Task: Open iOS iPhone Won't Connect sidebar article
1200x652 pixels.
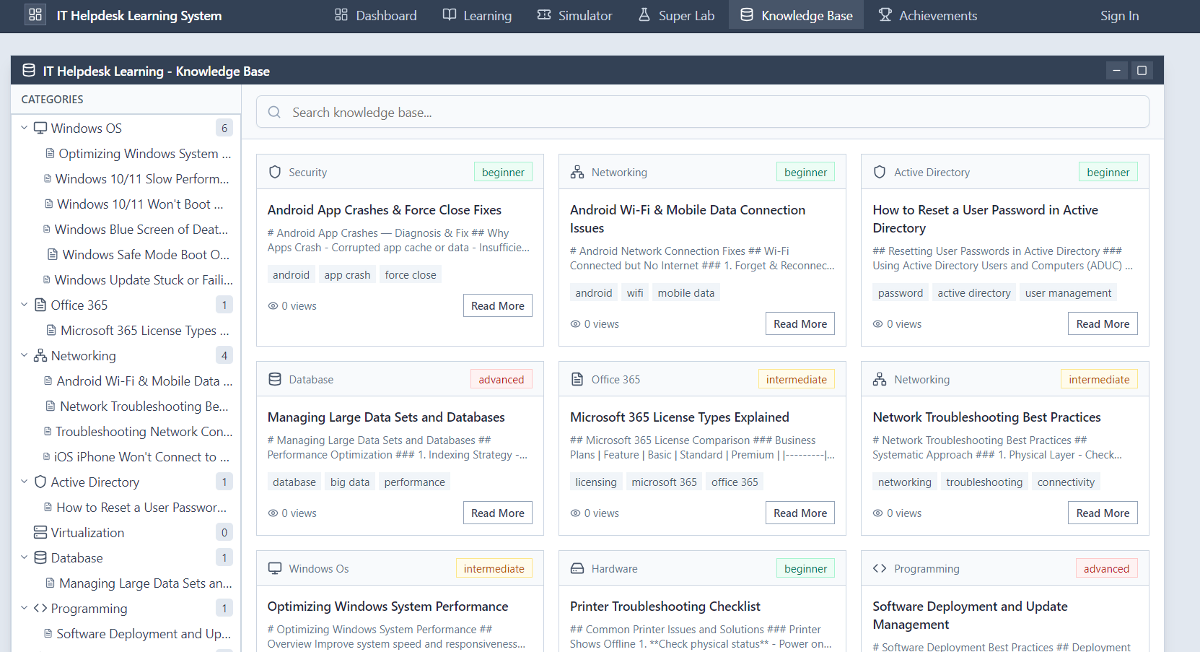Action: coord(136,456)
